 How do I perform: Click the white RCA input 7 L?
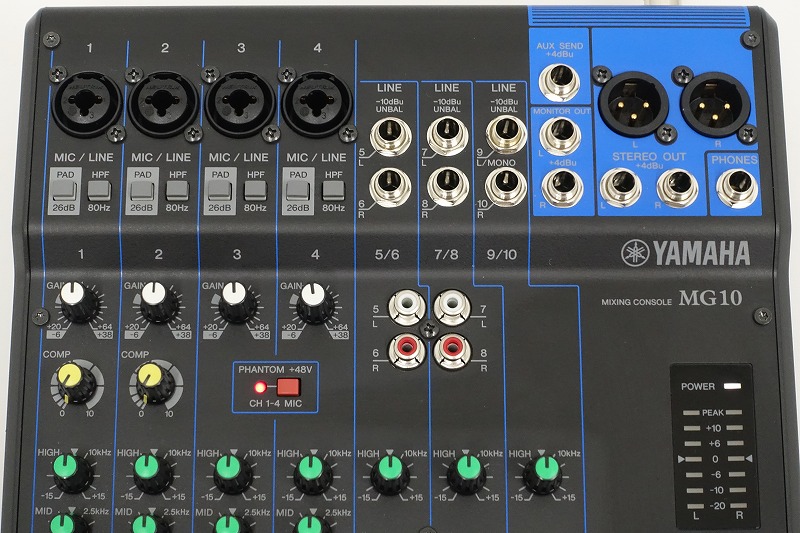[452, 307]
